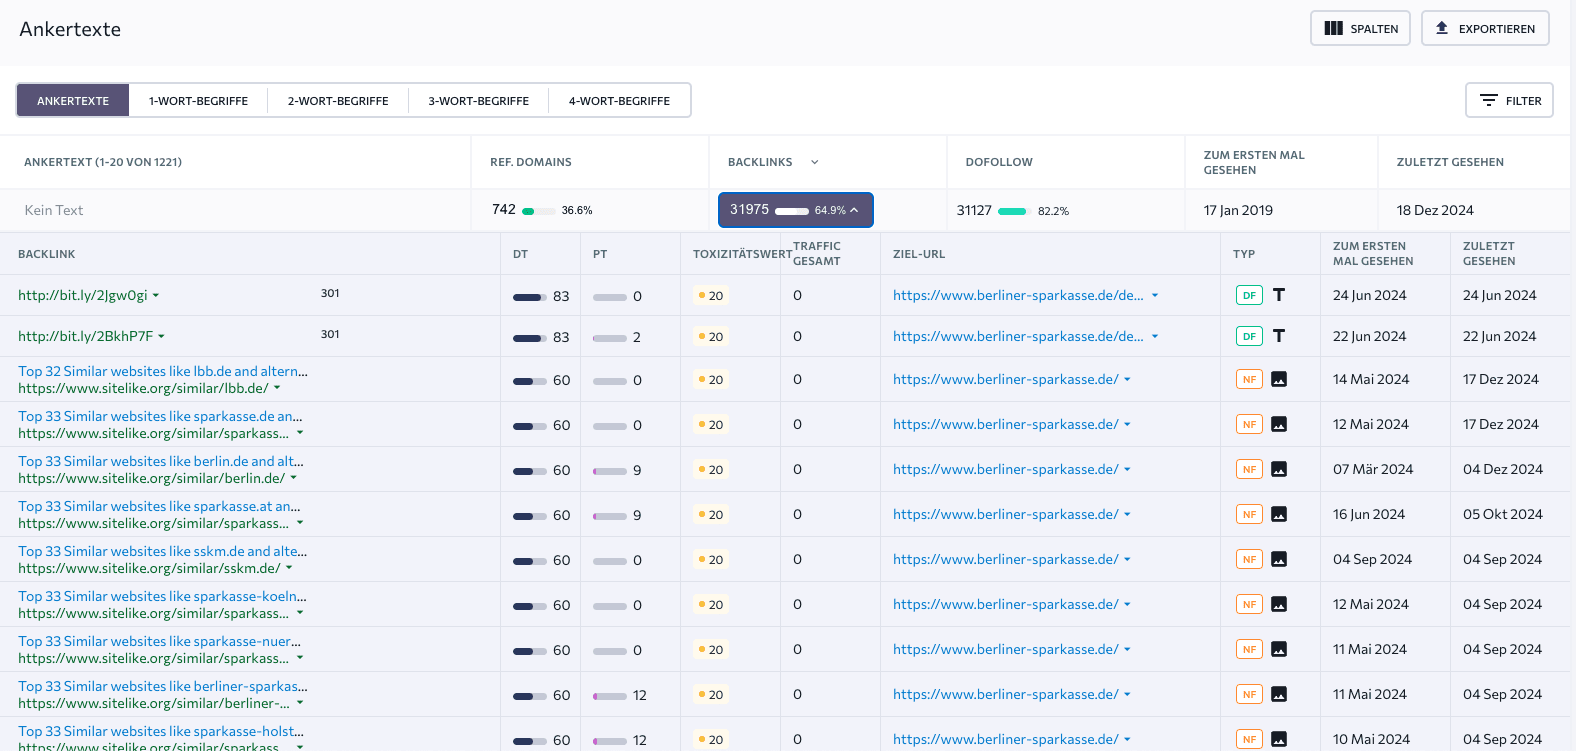Sort by the Toxizitätswert column header
The height and width of the screenshot is (751, 1576).
coord(742,254)
